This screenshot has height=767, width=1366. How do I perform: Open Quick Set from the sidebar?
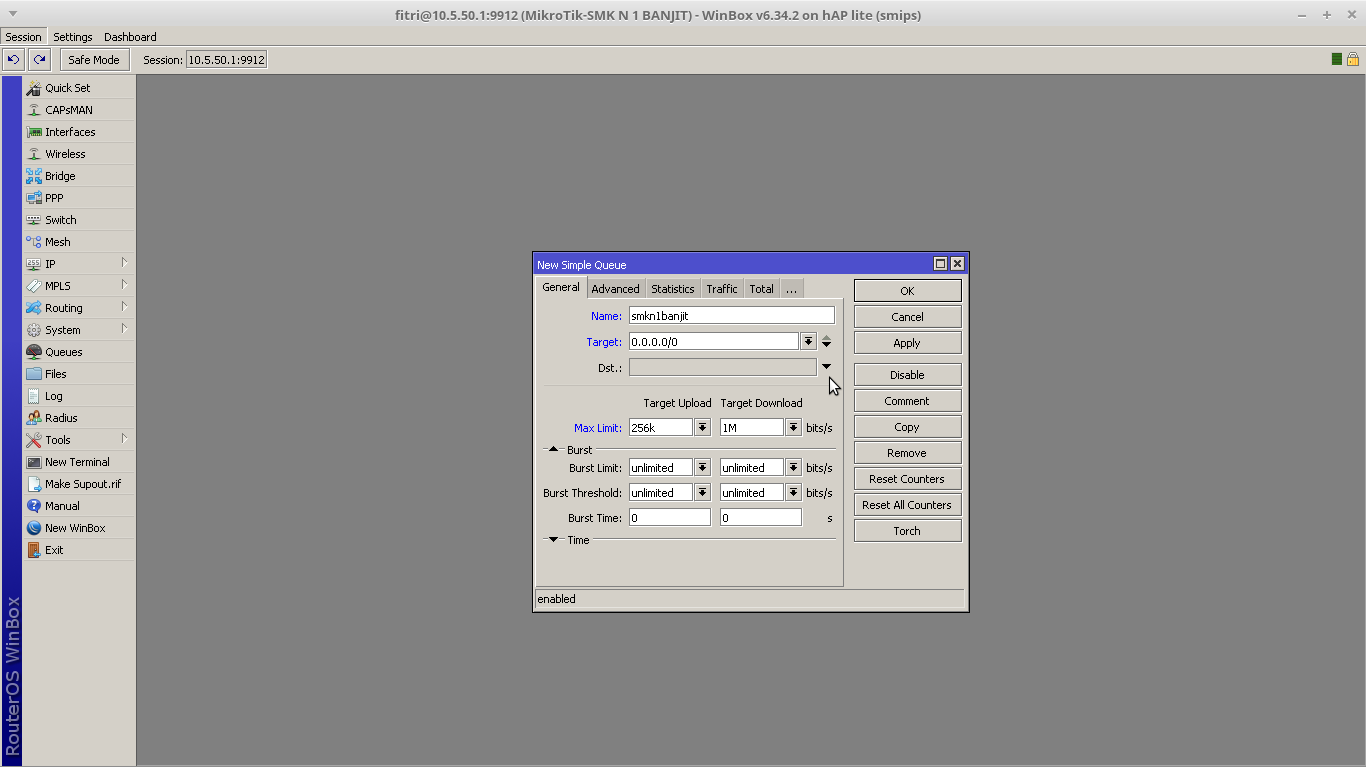tap(78, 88)
